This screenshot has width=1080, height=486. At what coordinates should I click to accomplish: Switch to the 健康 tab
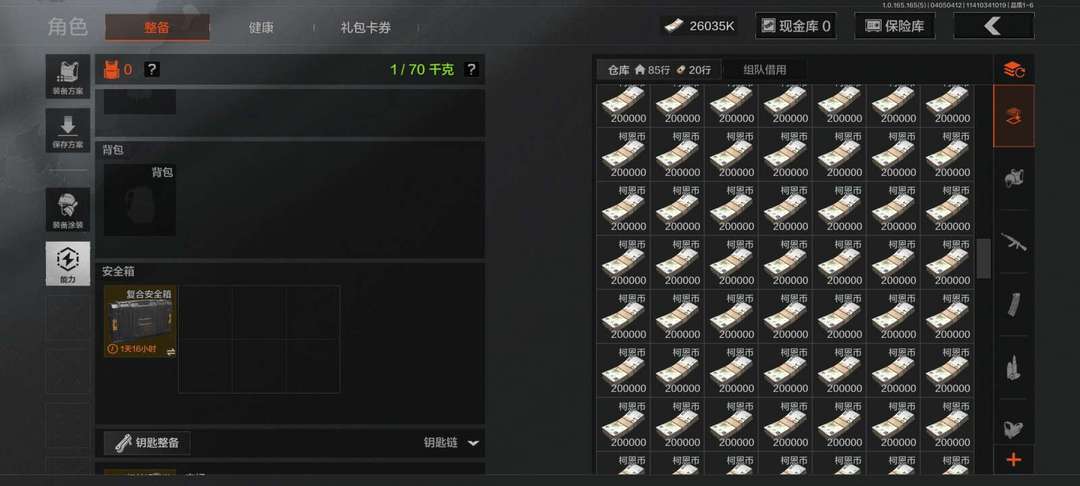[x=261, y=28]
